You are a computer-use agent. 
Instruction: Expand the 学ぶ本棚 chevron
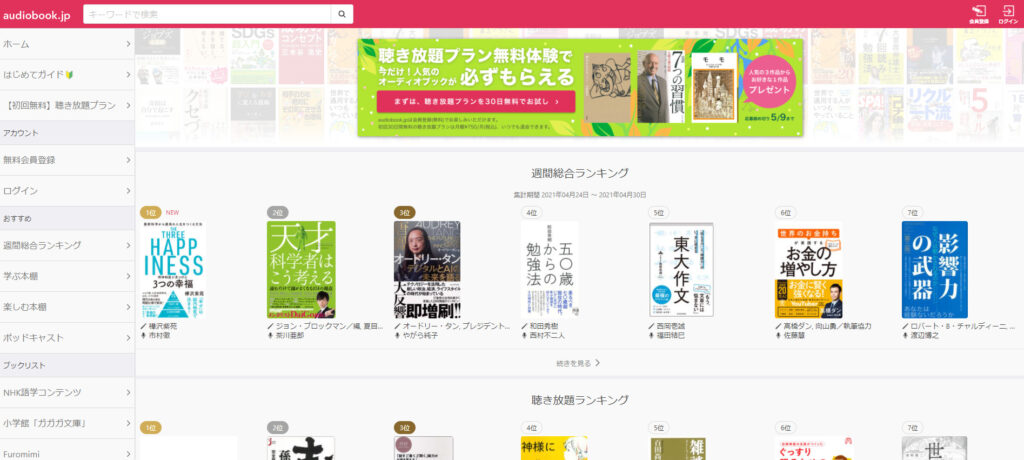coord(128,276)
